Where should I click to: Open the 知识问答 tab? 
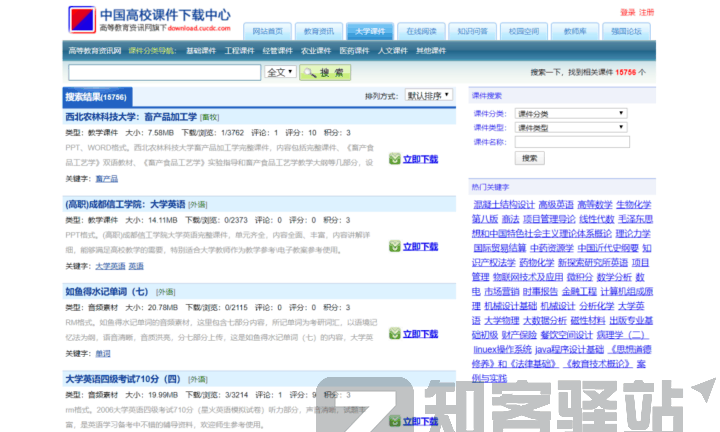pos(472,31)
